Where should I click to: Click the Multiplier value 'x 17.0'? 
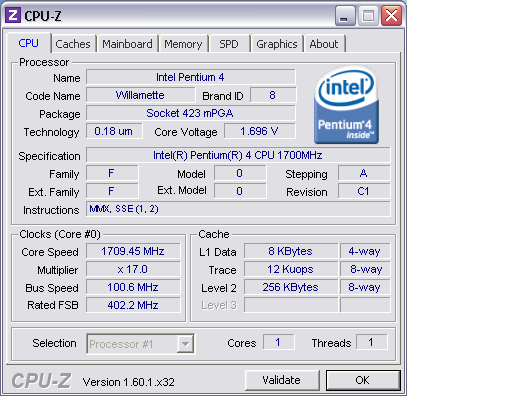coord(133,269)
